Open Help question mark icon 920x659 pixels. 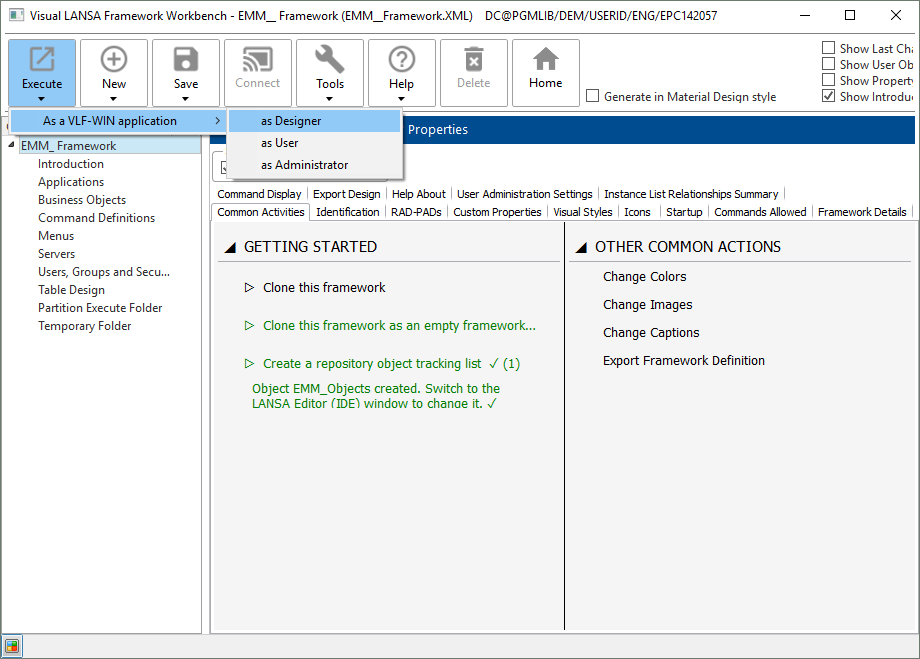tap(402, 60)
